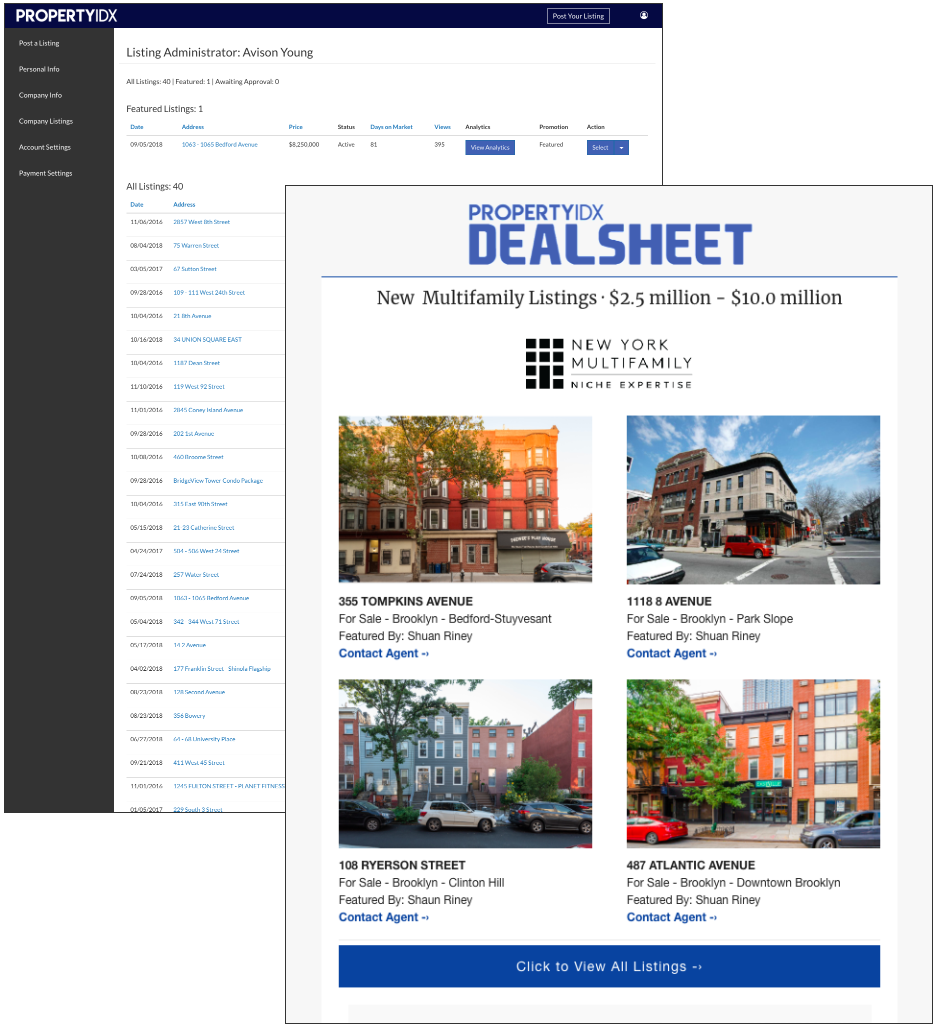
Task: Sort featured listings by Days on Market
Action: 391,127
